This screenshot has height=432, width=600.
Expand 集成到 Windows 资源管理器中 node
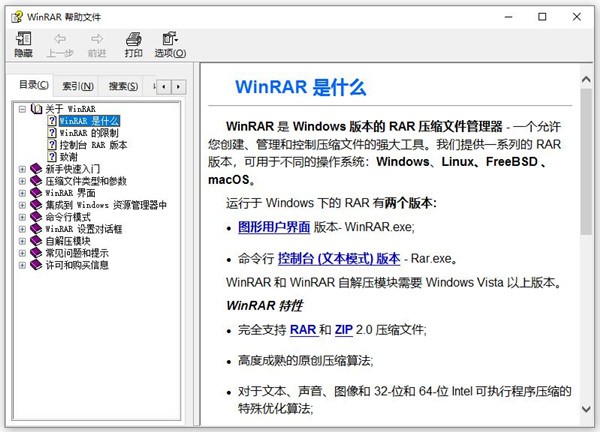(22, 205)
